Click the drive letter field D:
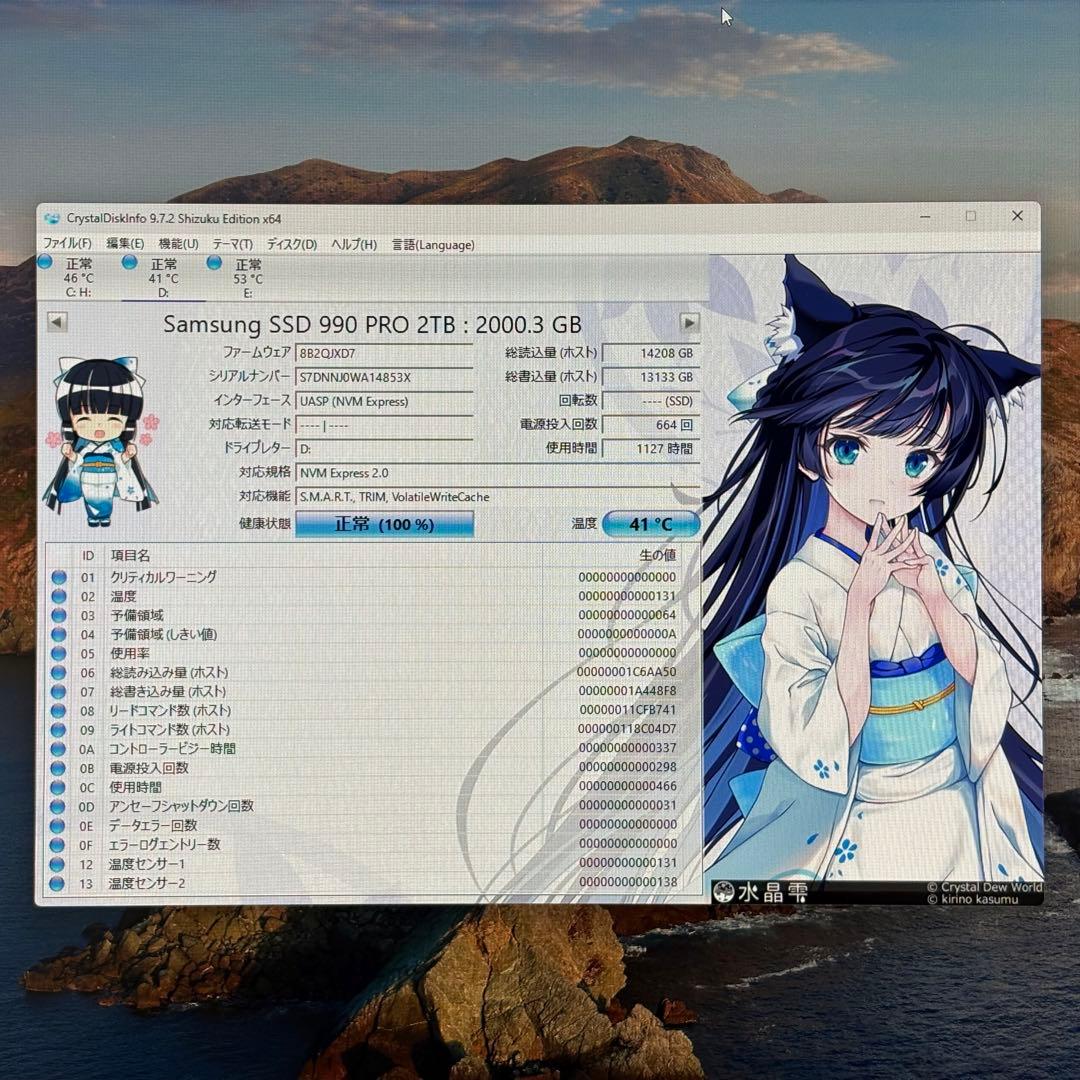This screenshot has height=1080, width=1080. click(384, 448)
